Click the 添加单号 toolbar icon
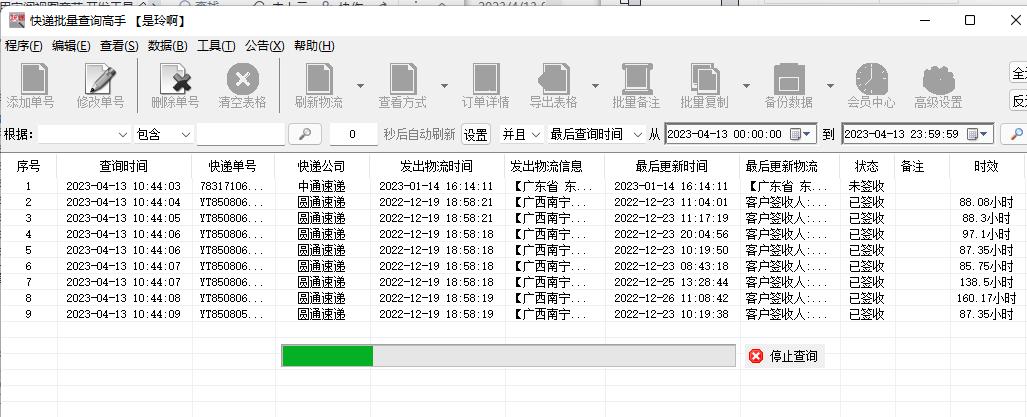Image resolution: width=1027 pixels, height=417 pixels. click(x=33, y=79)
